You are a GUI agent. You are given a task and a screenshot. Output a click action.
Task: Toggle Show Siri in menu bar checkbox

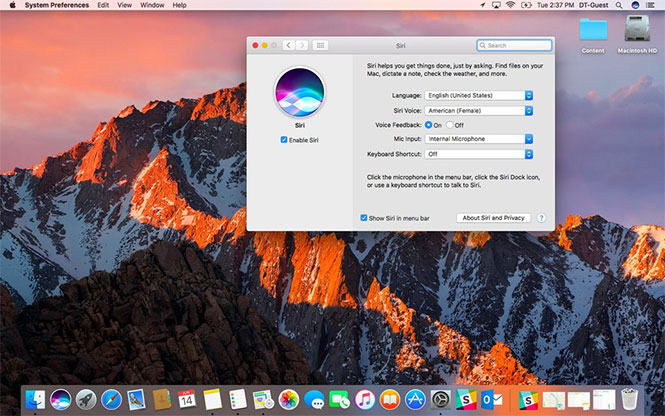click(x=364, y=217)
